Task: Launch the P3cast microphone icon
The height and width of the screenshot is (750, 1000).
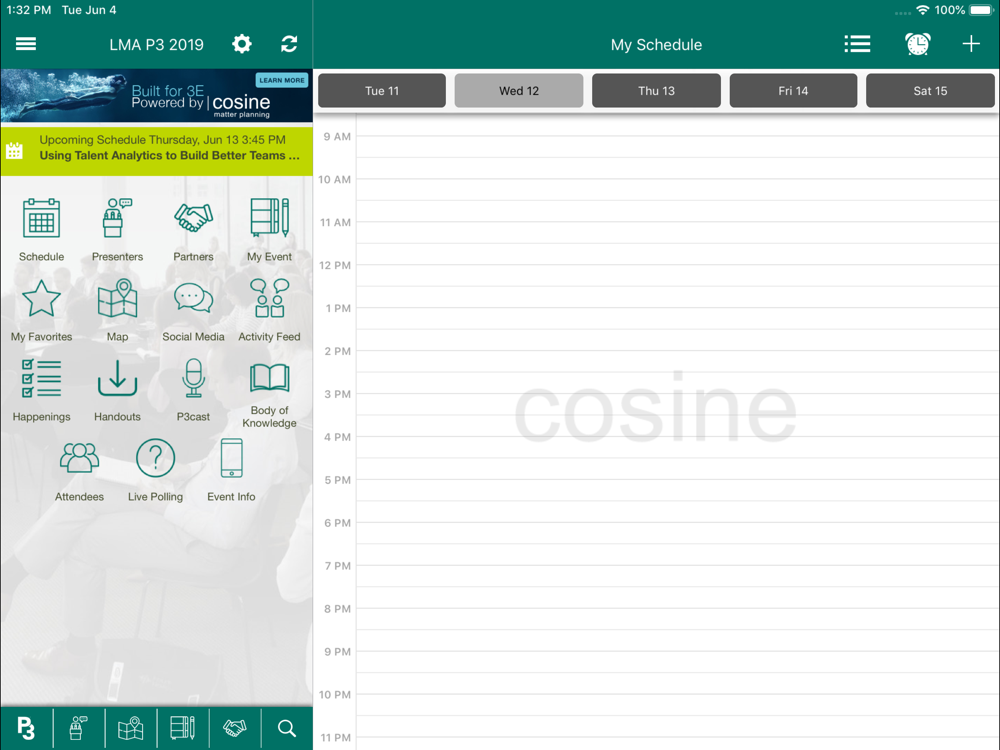Action: (x=193, y=379)
